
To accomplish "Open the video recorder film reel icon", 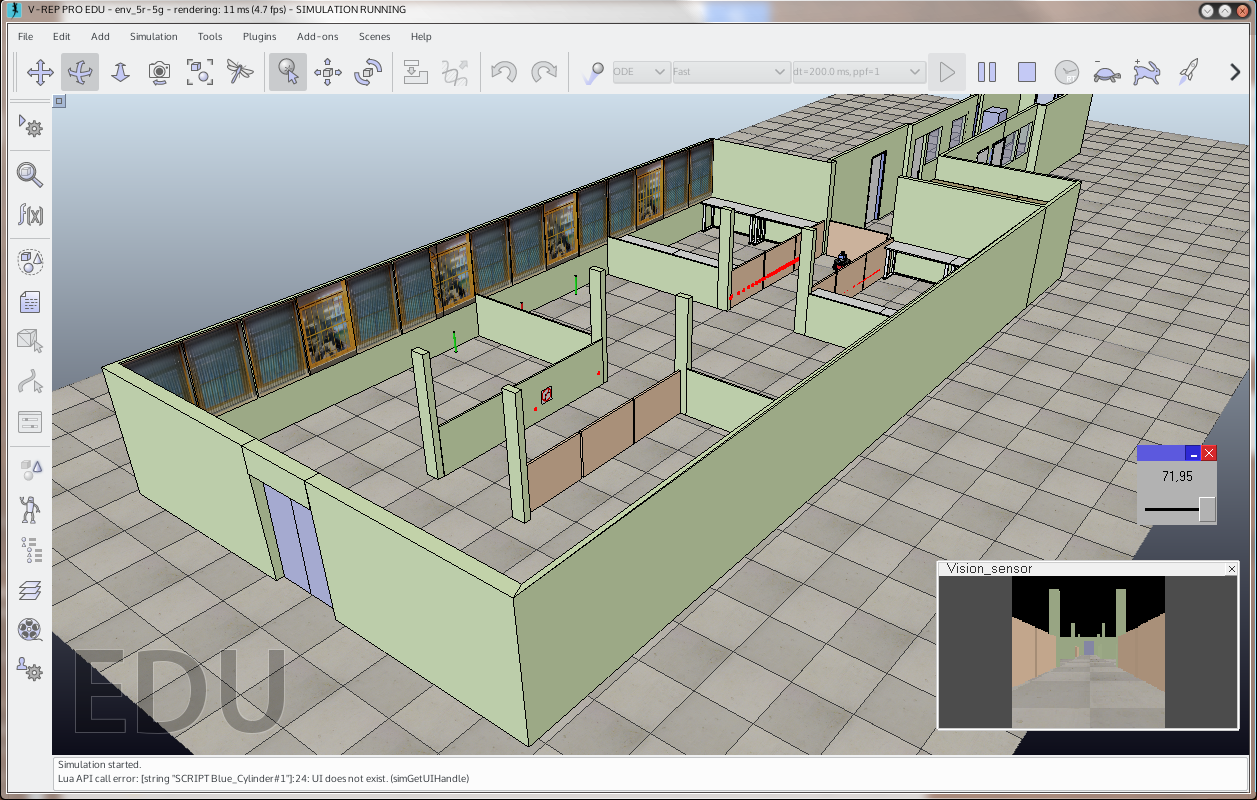I will pos(30,629).
